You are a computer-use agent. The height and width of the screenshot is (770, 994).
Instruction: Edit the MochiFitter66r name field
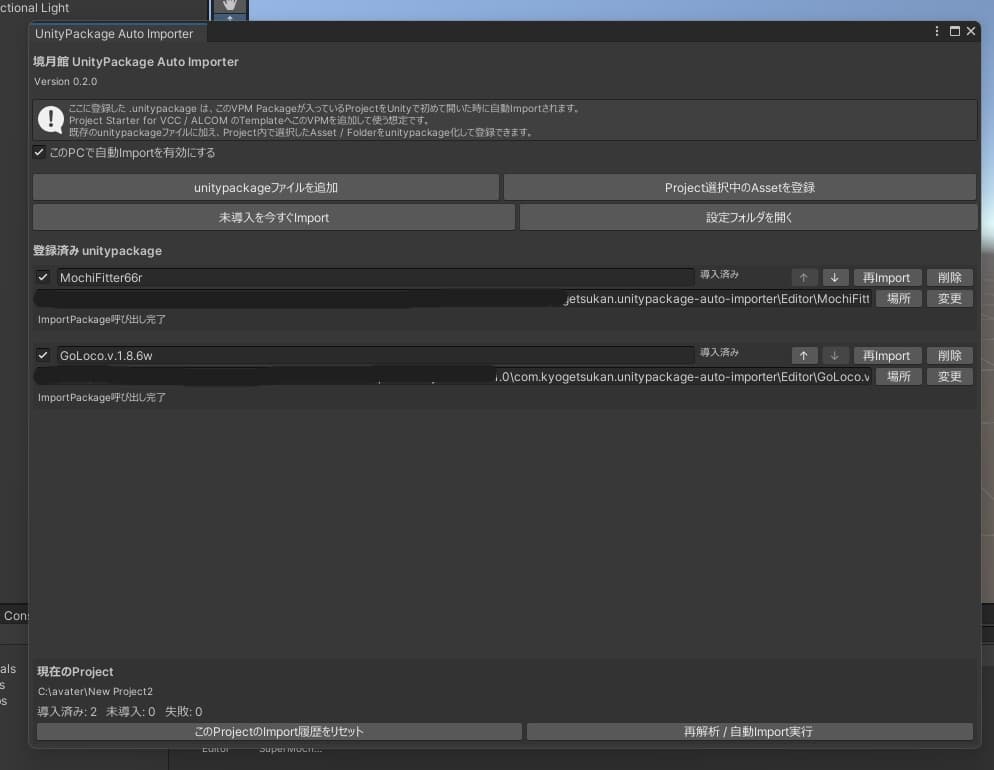click(x=375, y=278)
